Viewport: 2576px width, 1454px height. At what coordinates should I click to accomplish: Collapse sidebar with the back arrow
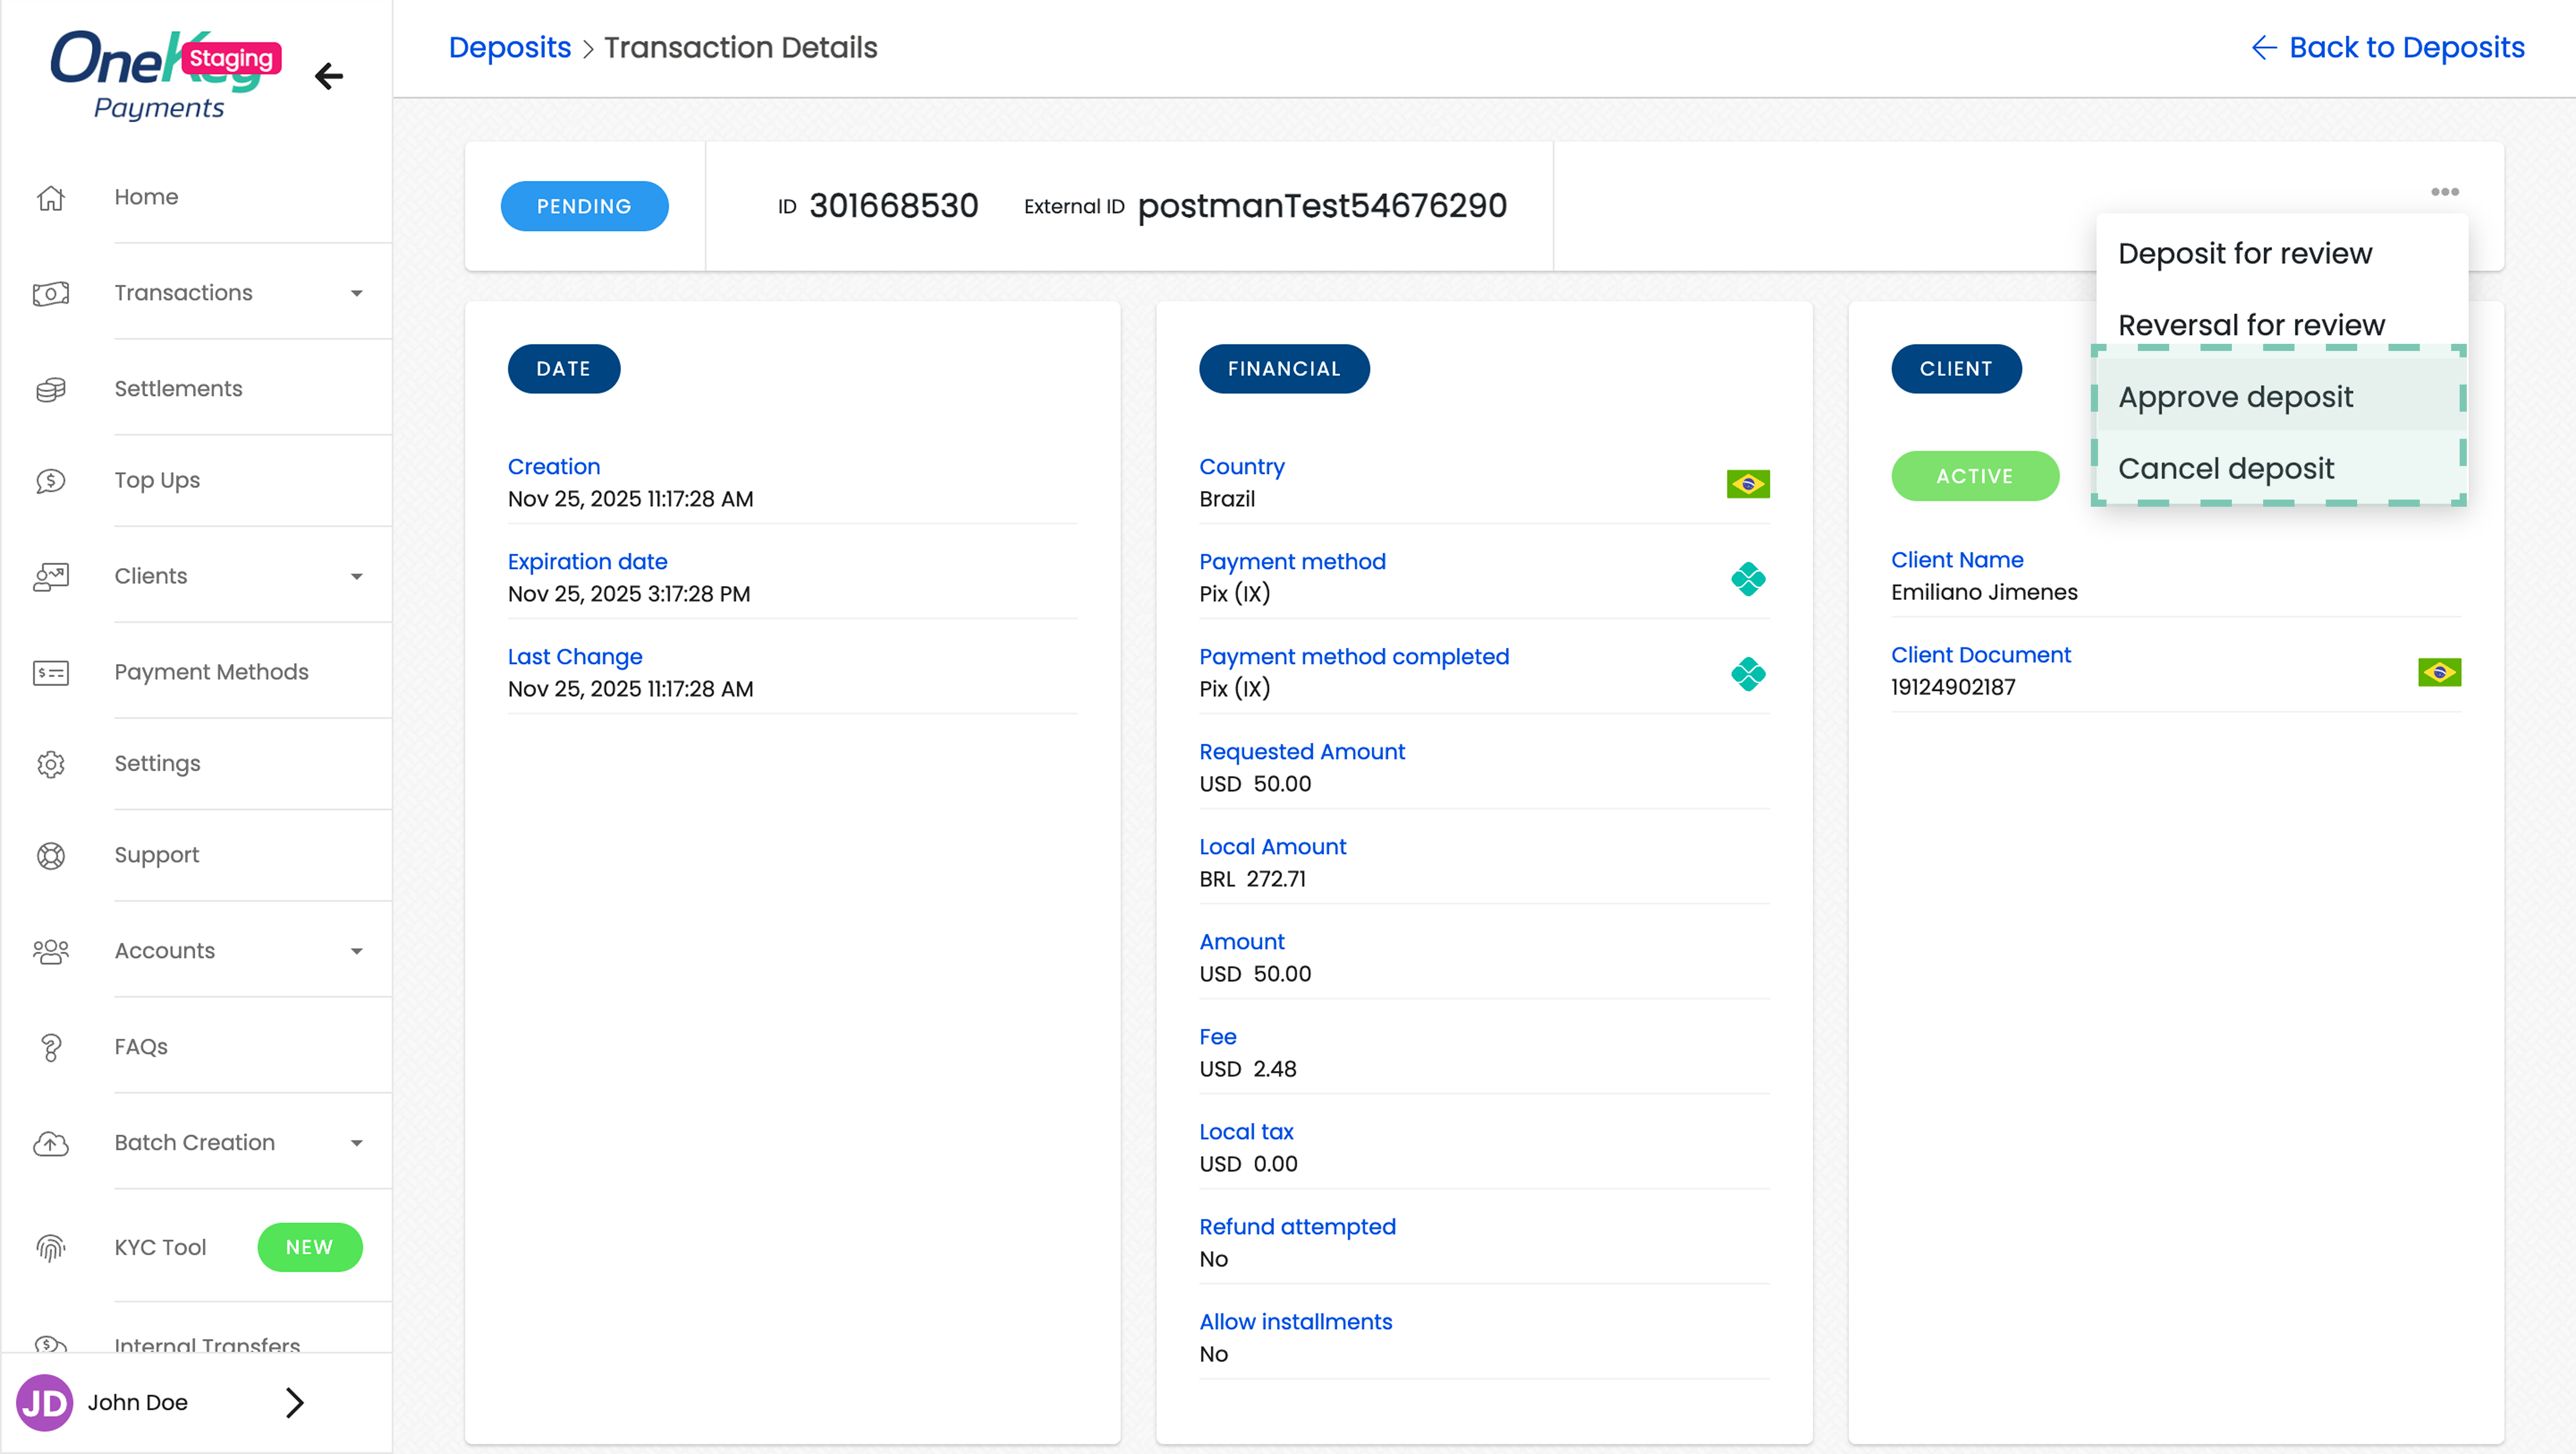coord(329,76)
